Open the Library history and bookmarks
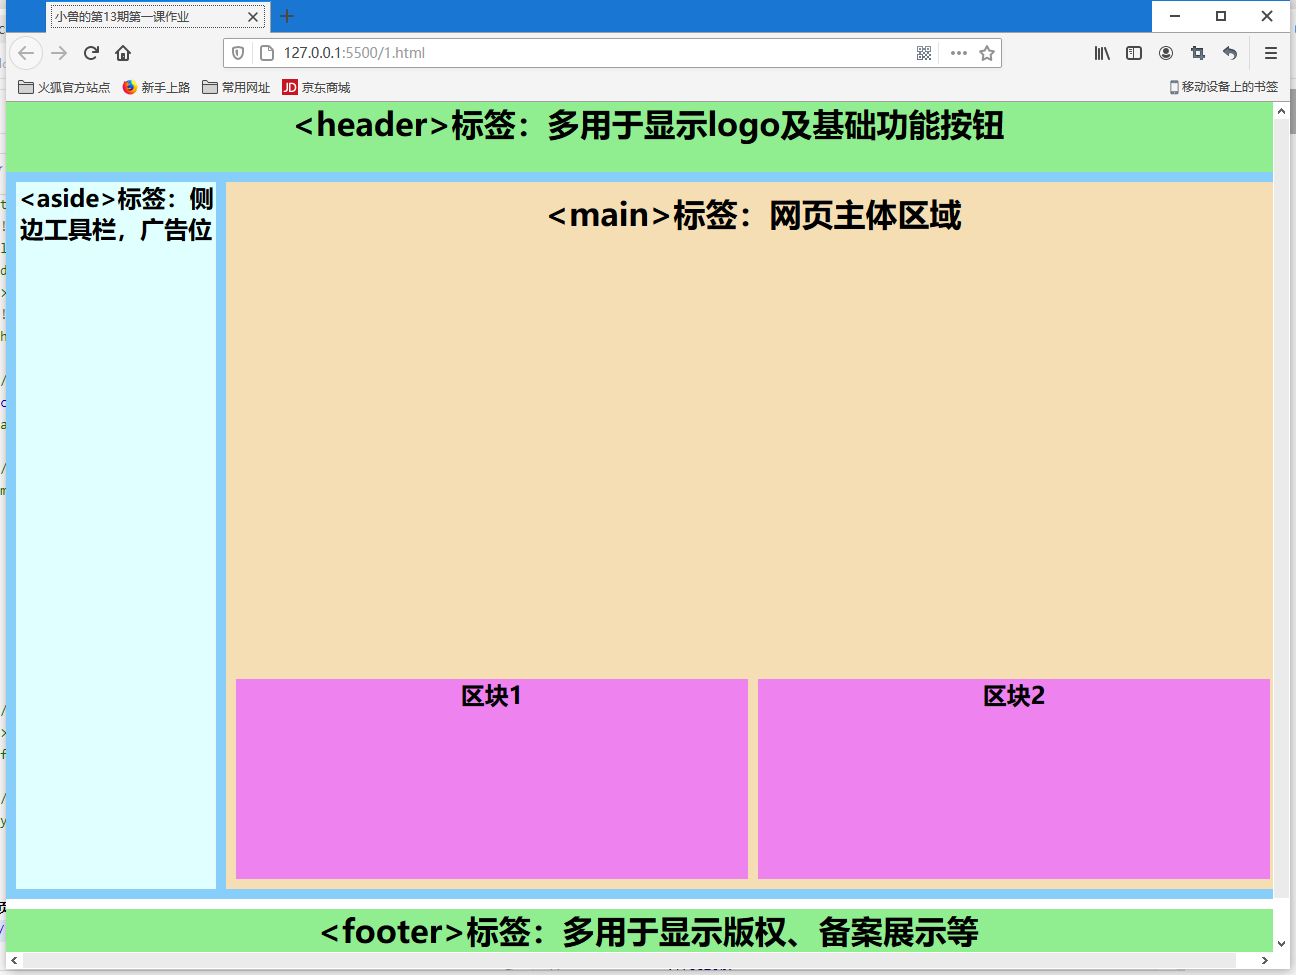 click(x=1102, y=53)
